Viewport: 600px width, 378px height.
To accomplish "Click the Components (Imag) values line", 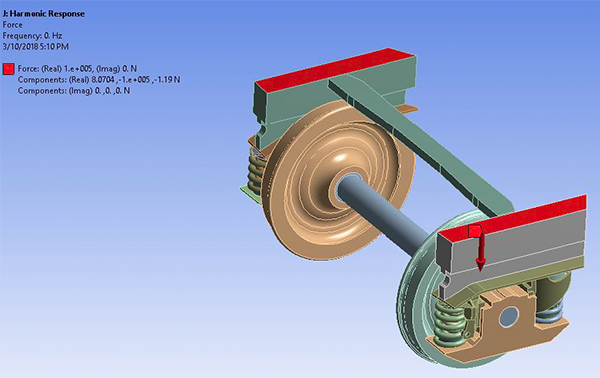I will (74, 91).
